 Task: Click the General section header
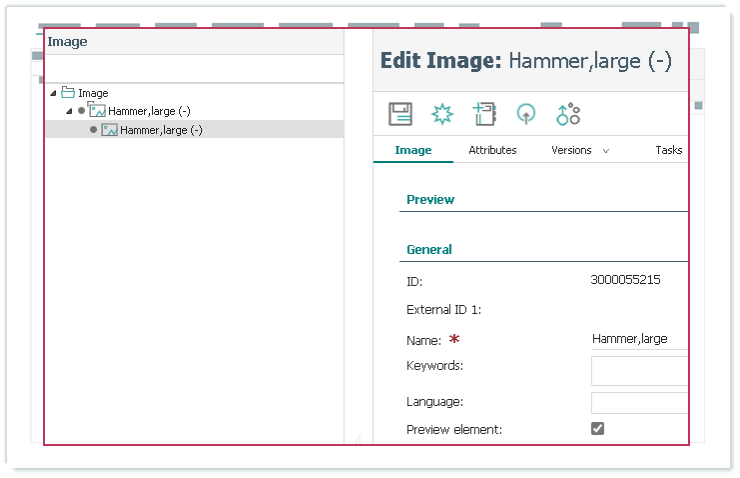pyautogui.click(x=429, y=250)
